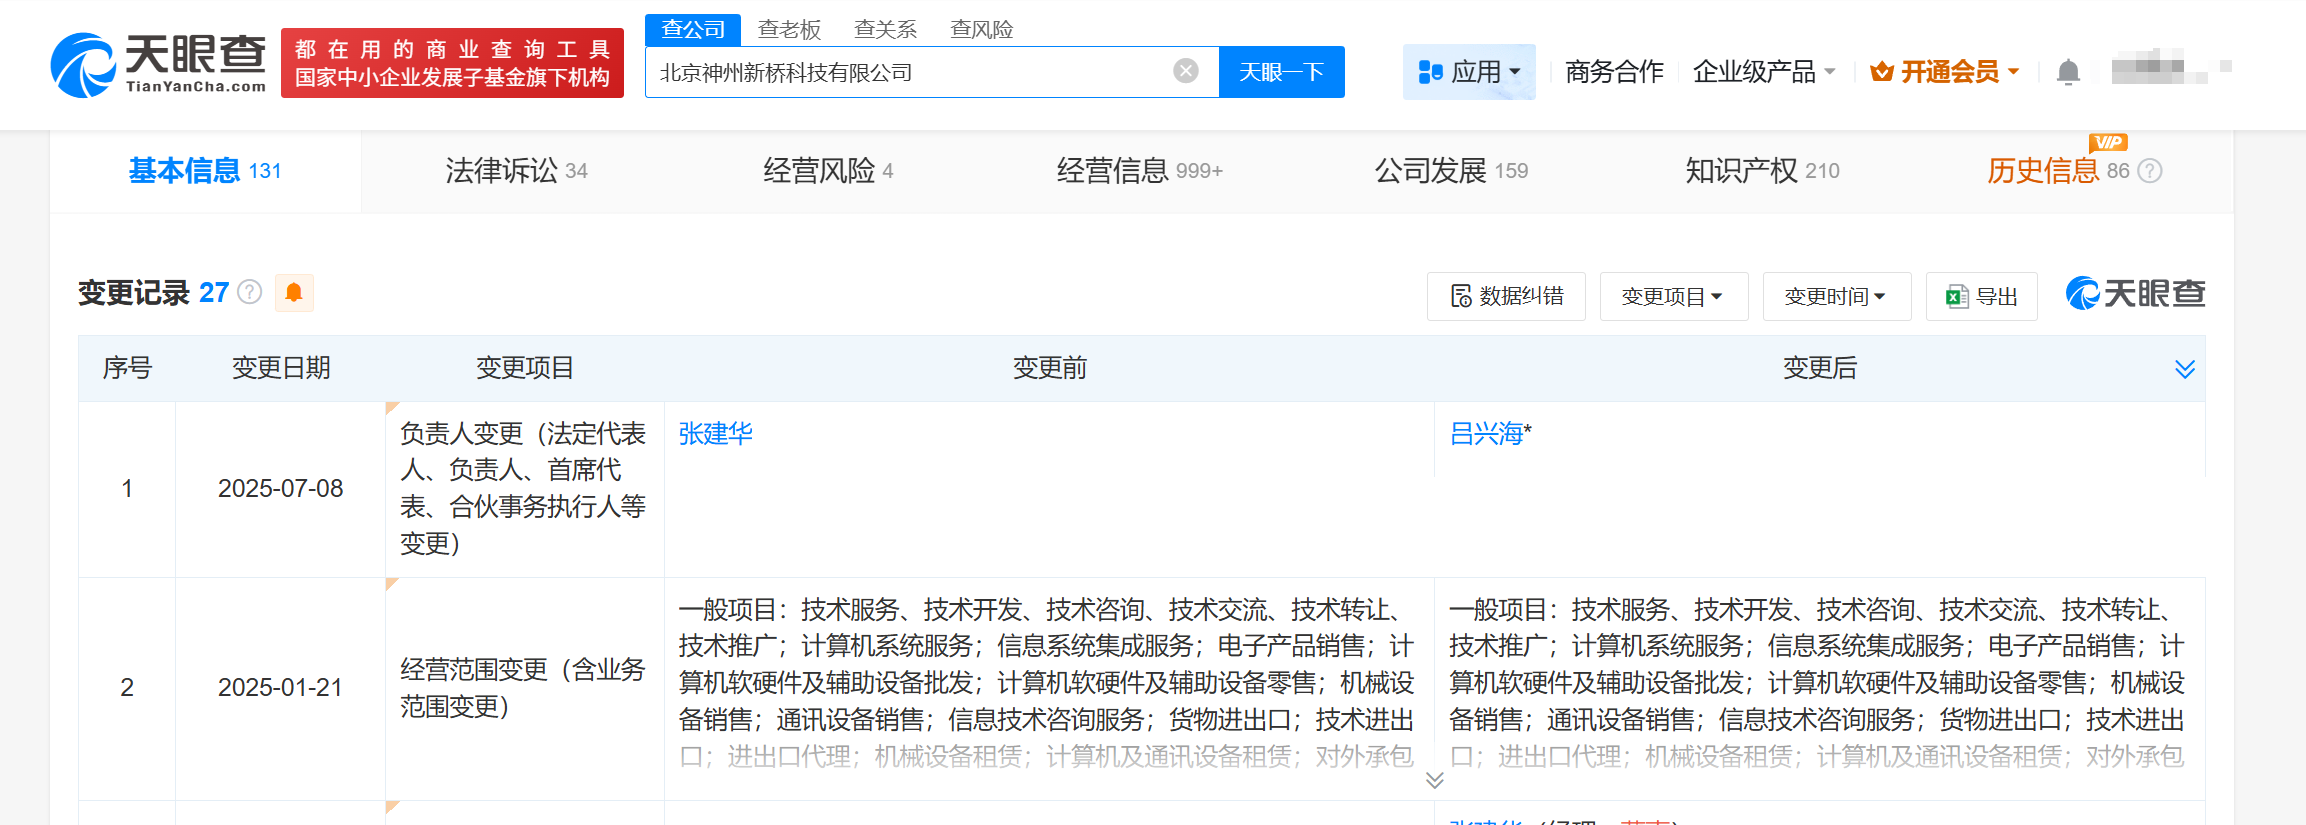Switch to the 法律诉讼 tab
The image size is (2306, 825).
[x=516, y=171]
